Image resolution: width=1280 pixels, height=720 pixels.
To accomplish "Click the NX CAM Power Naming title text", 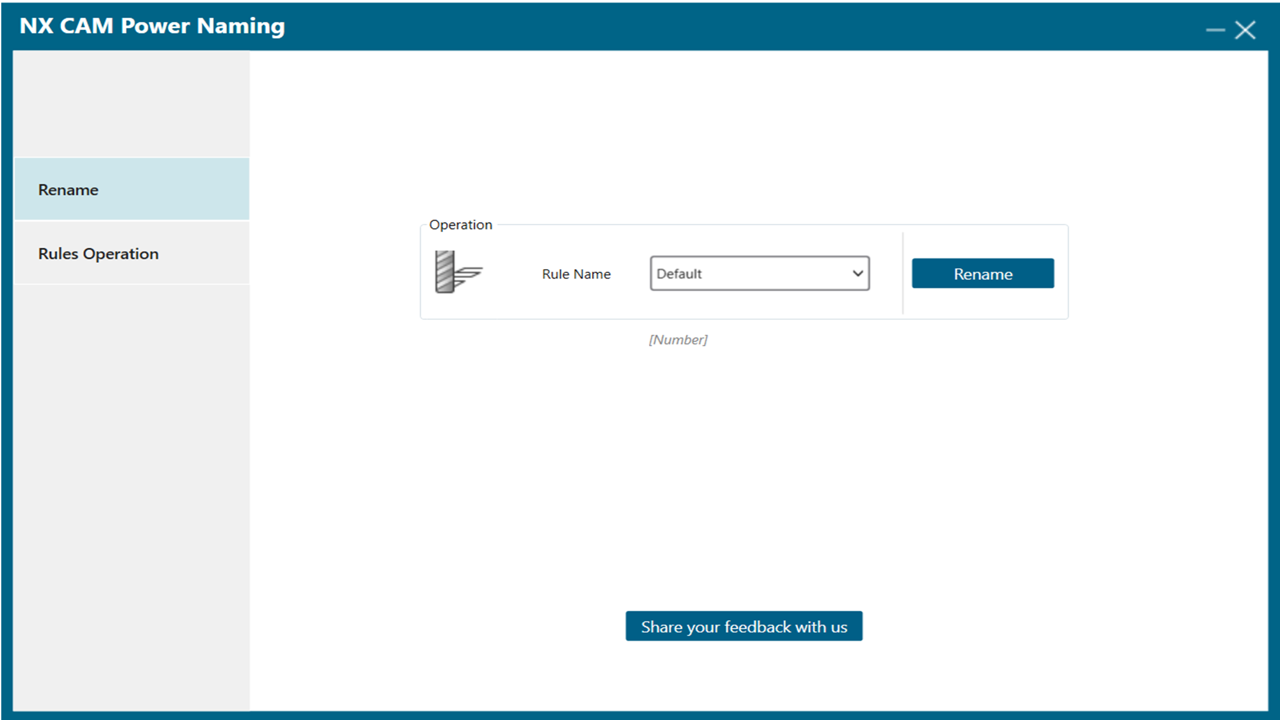I will (152, 25).
